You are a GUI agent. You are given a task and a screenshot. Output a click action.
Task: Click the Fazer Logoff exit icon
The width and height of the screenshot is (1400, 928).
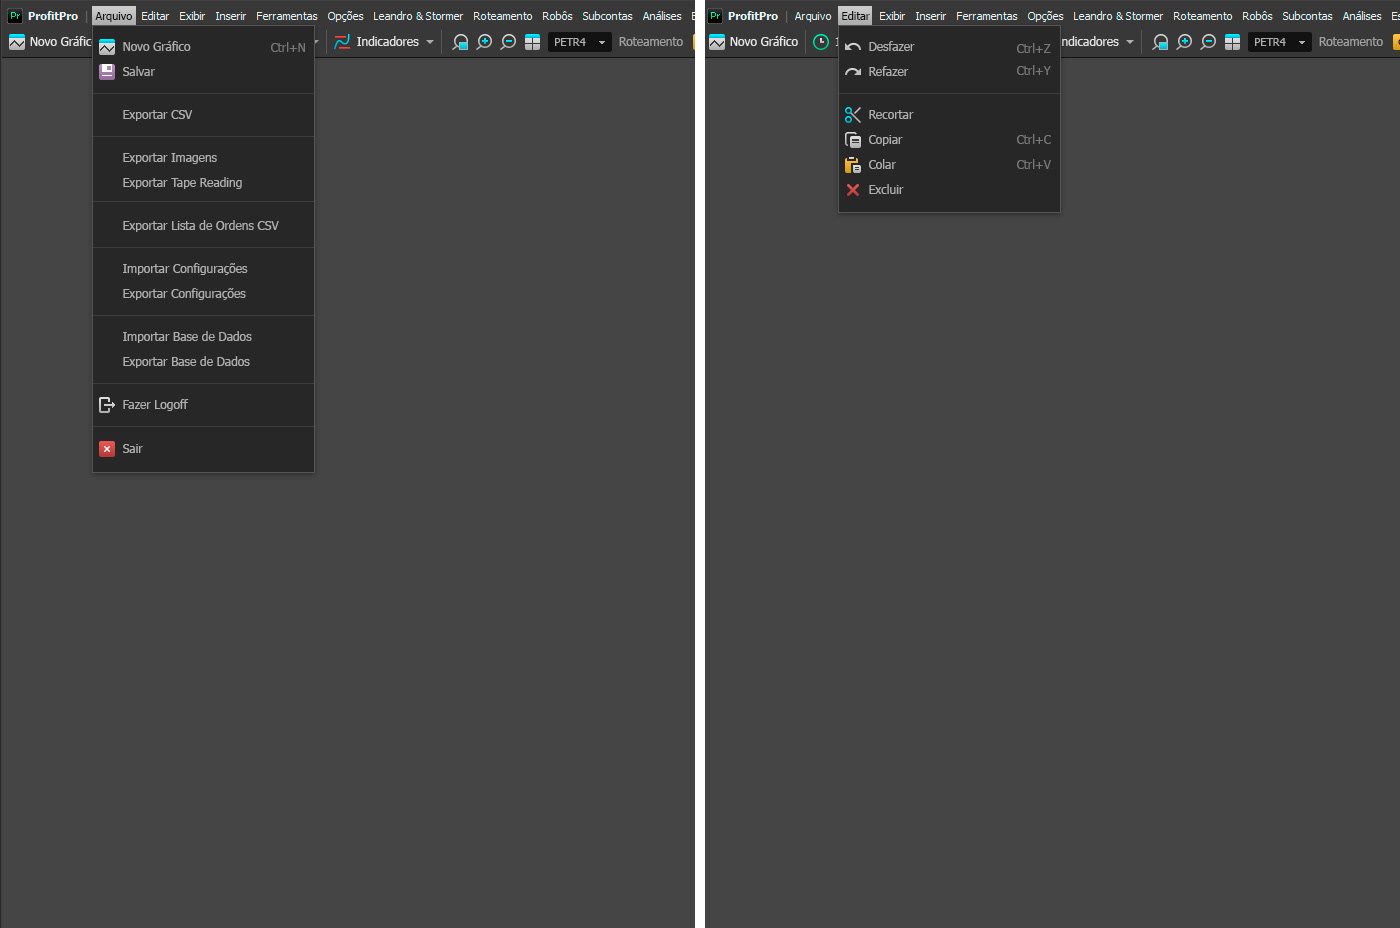click(107, 405)
